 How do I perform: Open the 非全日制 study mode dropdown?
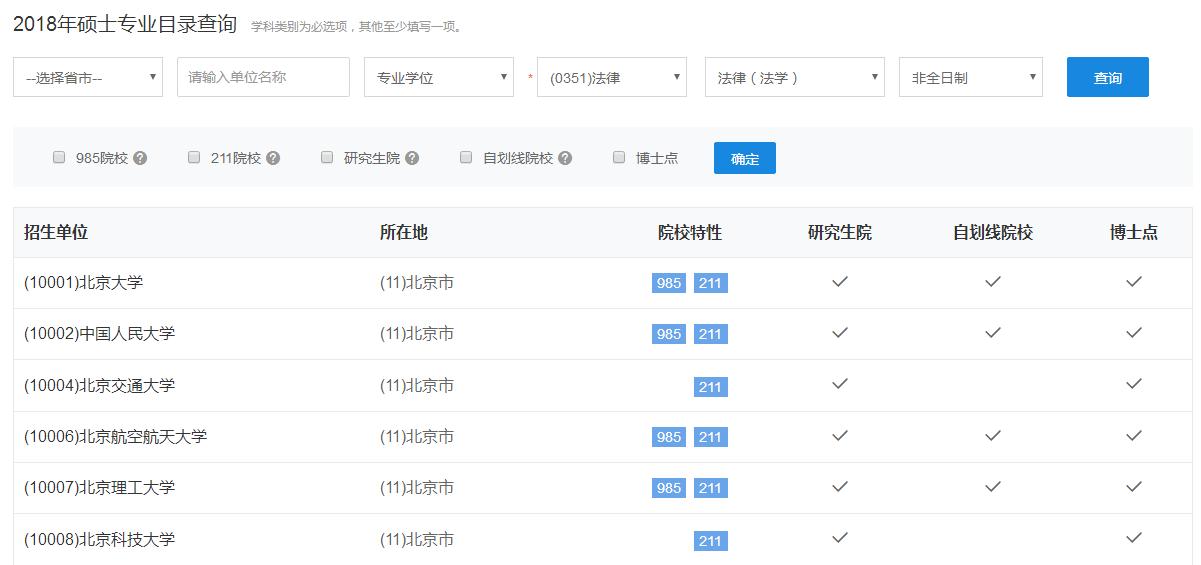[x=971, y=77]
